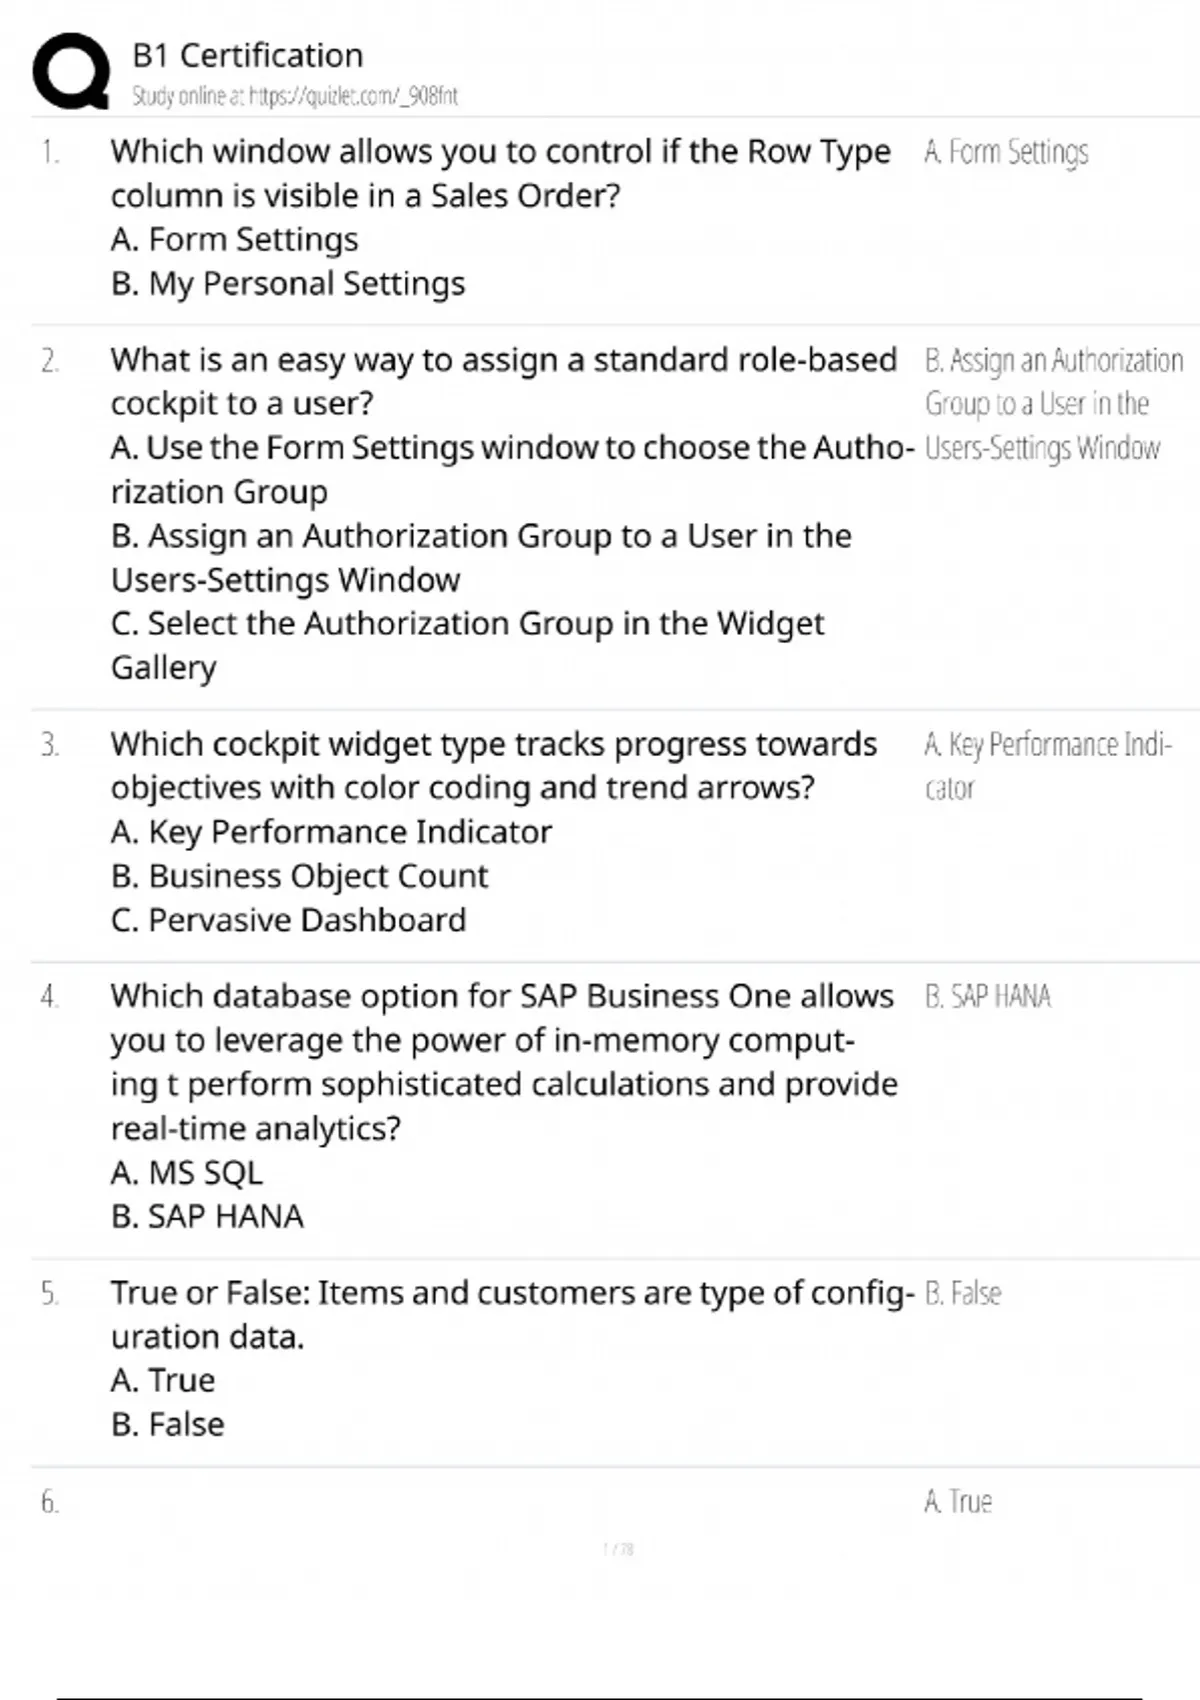The height and width of the screenshot is (1700, 1200).
Task: Click the B1 Certification title
Action: (247, 55)
